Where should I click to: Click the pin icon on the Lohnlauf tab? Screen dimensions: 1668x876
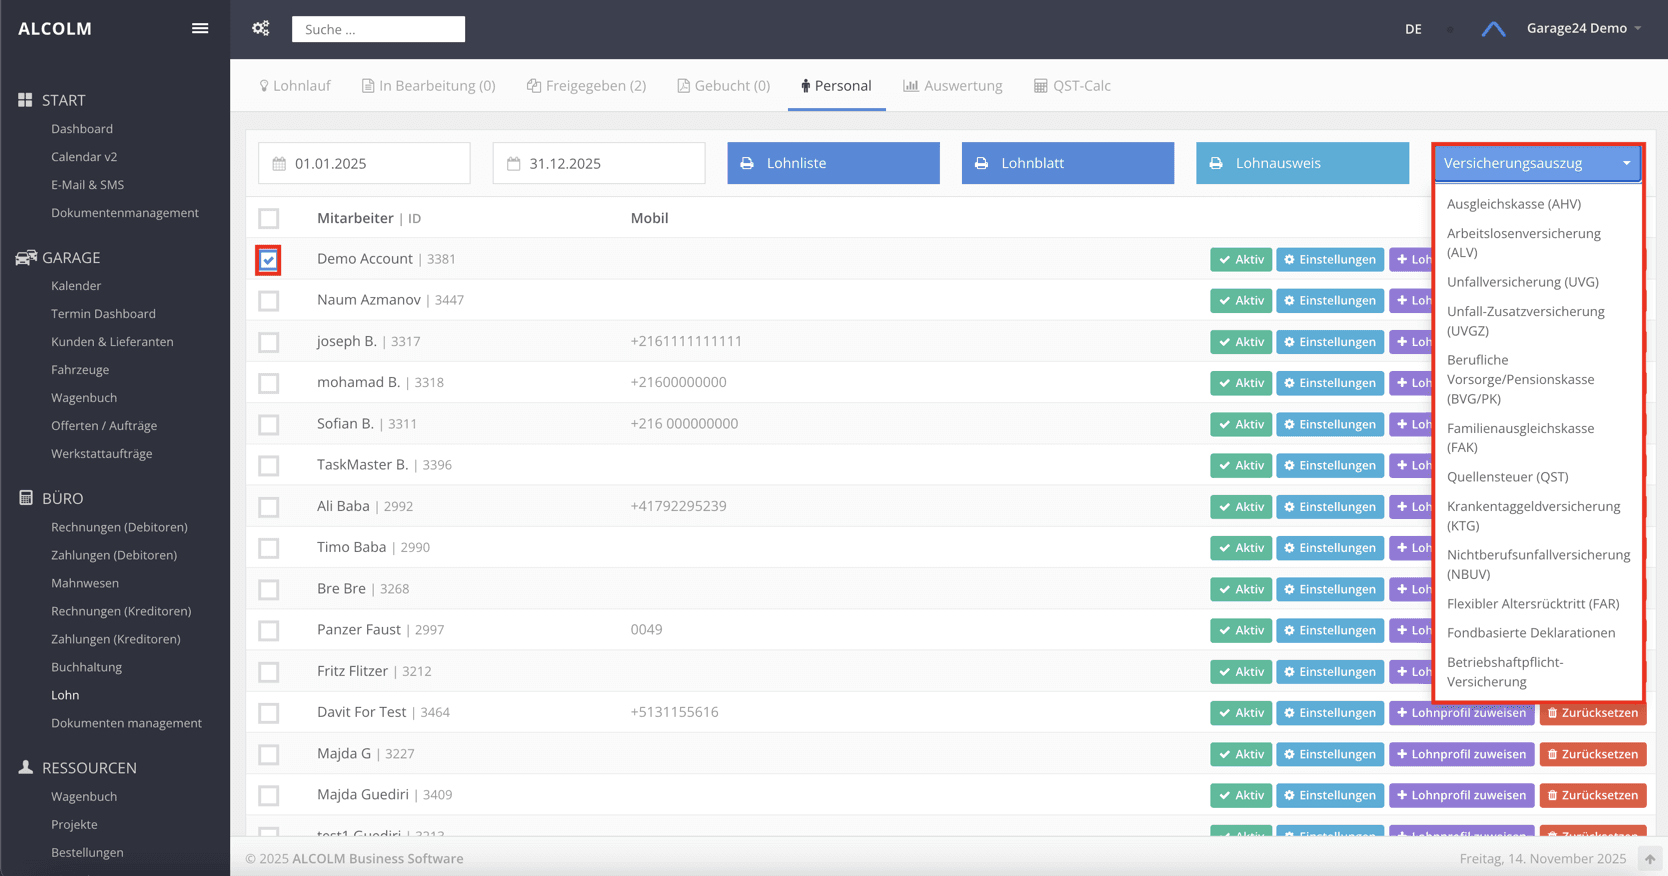pyautogui.click(x=264, y=86)
